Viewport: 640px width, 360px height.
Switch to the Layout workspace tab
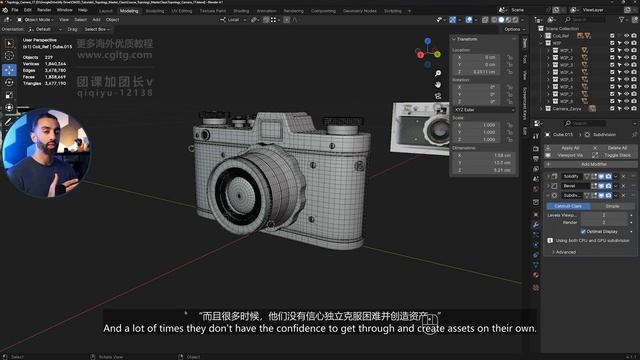point(106,11)
